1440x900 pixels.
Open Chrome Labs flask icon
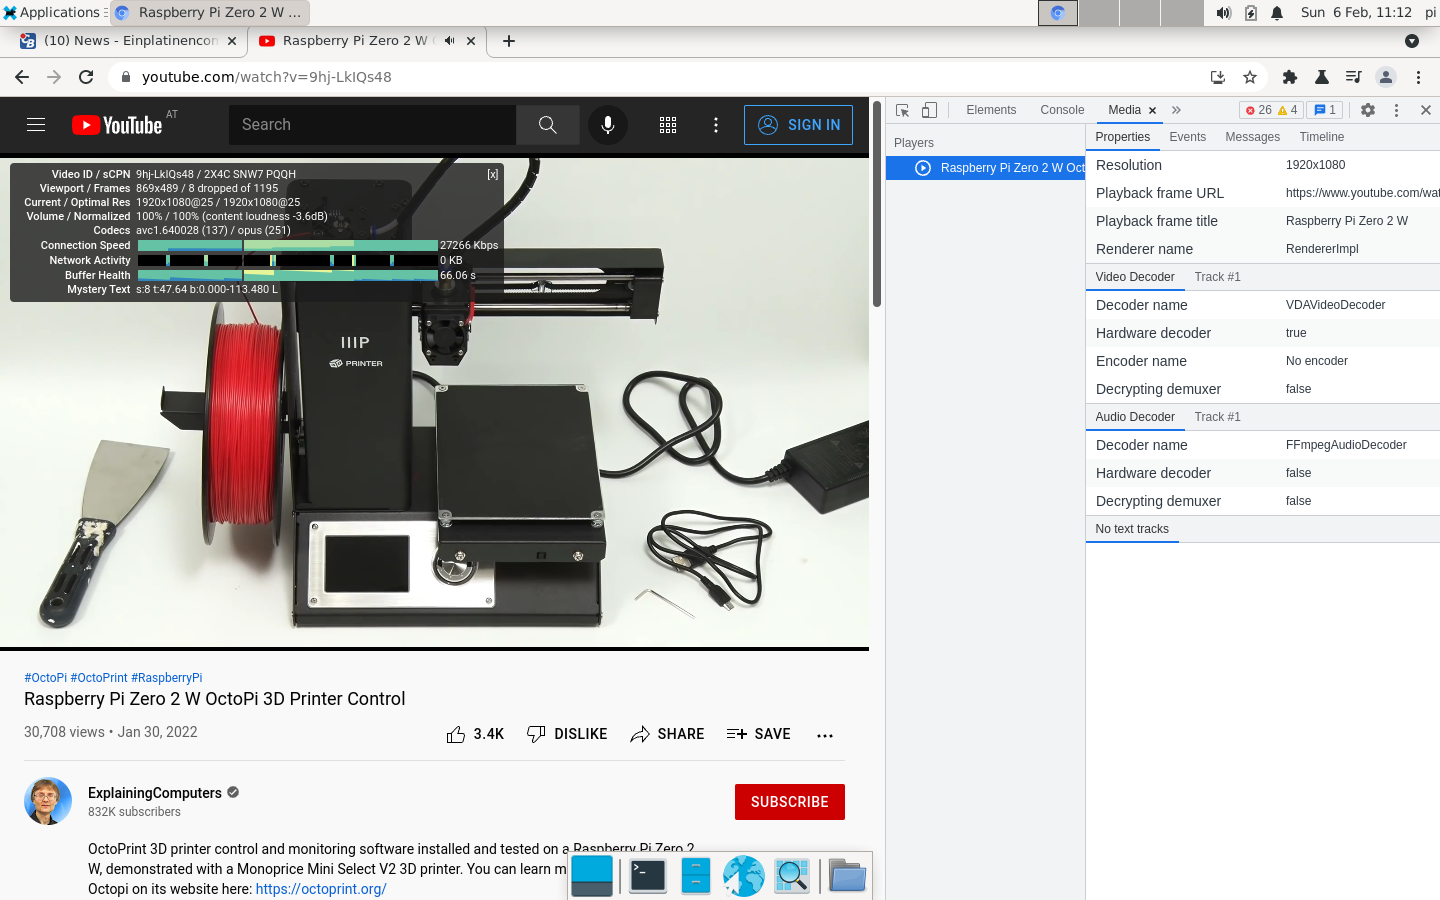tap(1322, 77)
